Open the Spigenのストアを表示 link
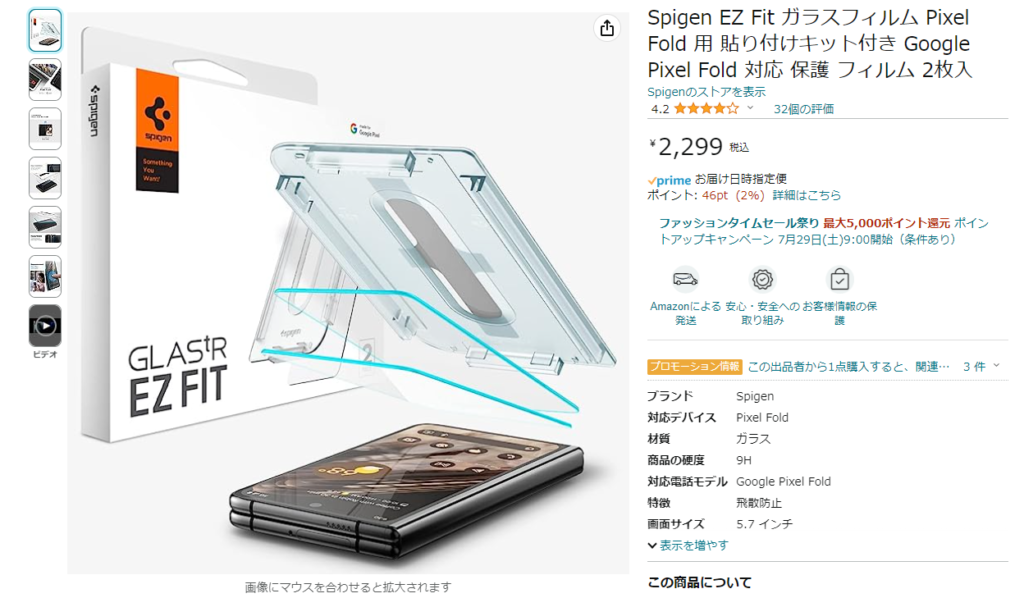Image resolution: width=1024 pixels, height=598 pixels. (x=706, y=92)
